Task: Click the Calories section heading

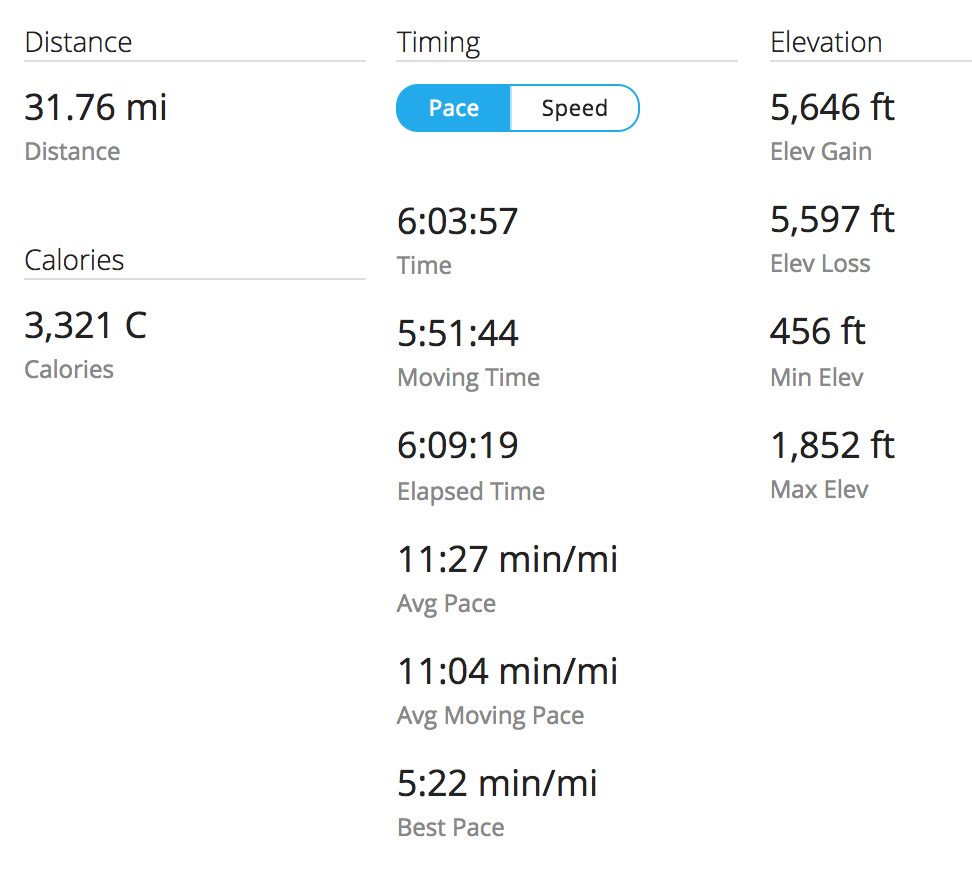Action: coord(74,260)
